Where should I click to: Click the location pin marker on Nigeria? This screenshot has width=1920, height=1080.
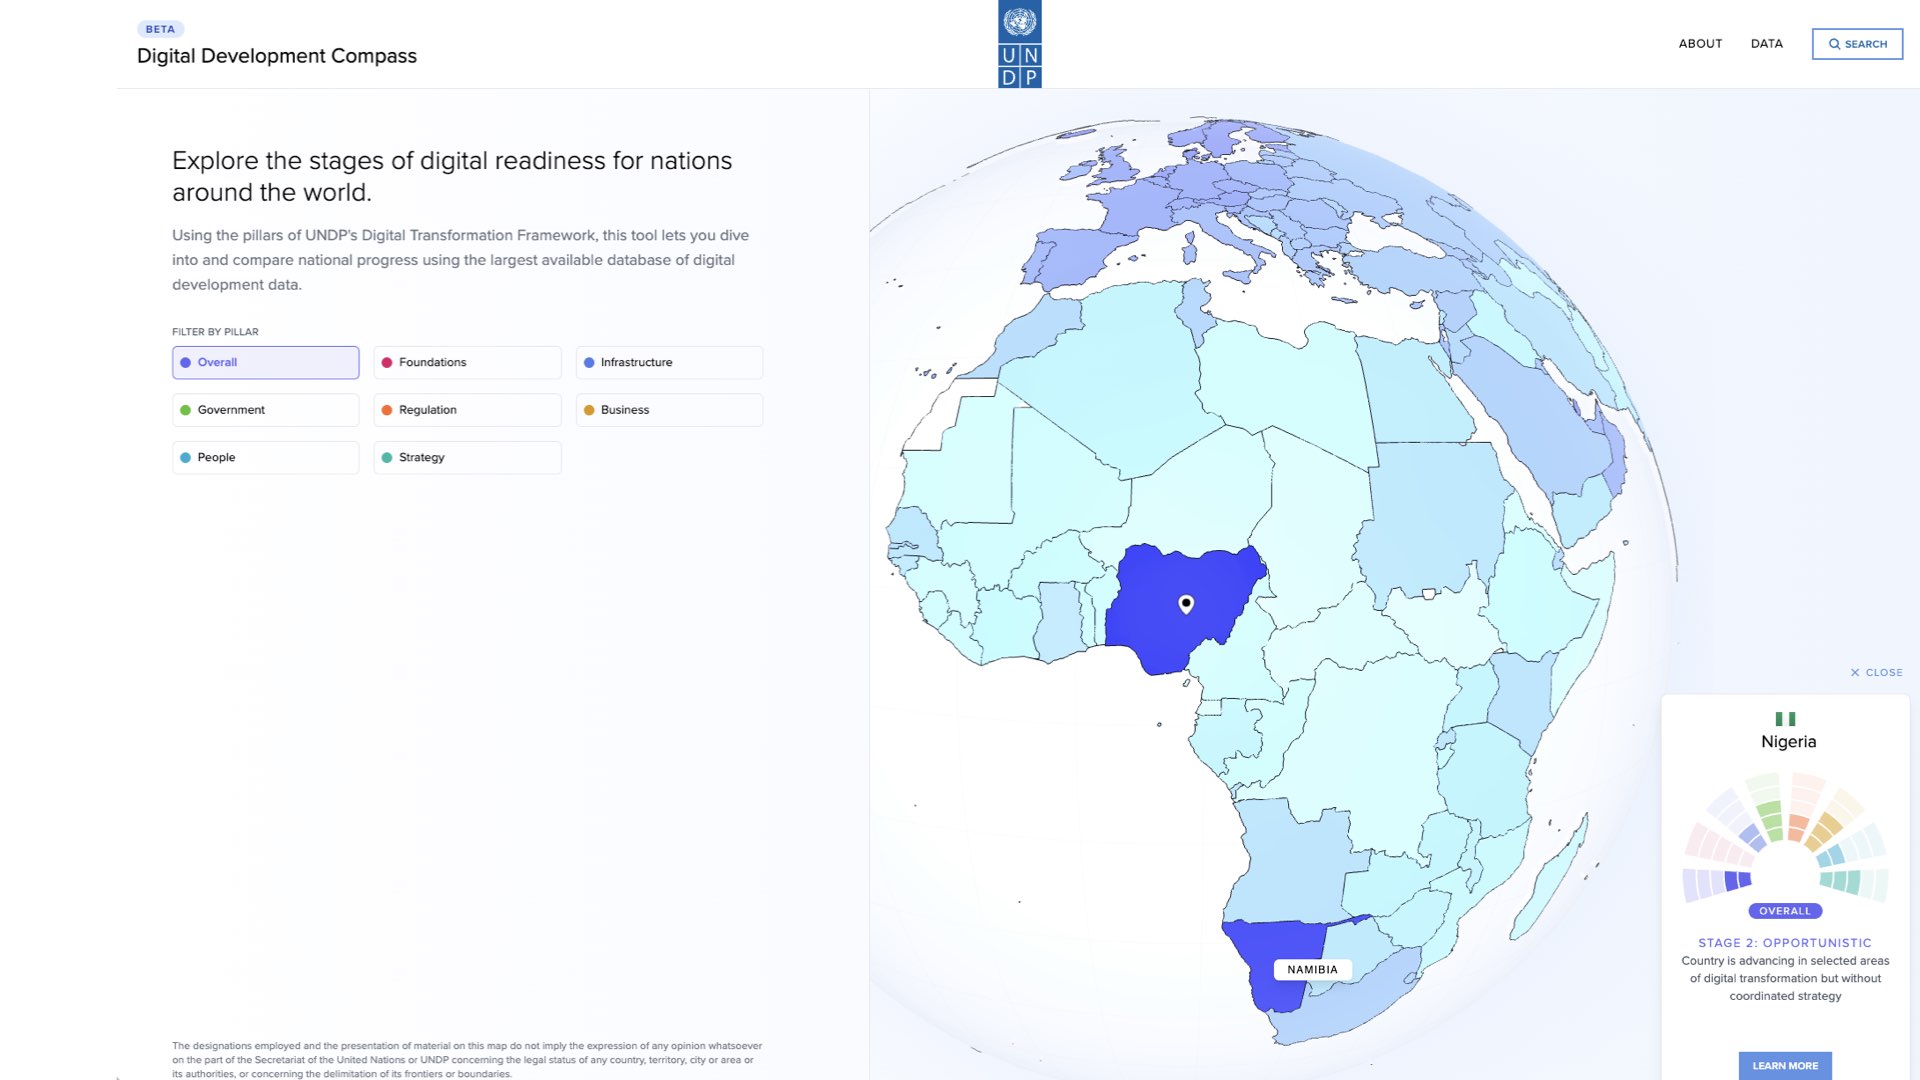tap(1185, 604)
